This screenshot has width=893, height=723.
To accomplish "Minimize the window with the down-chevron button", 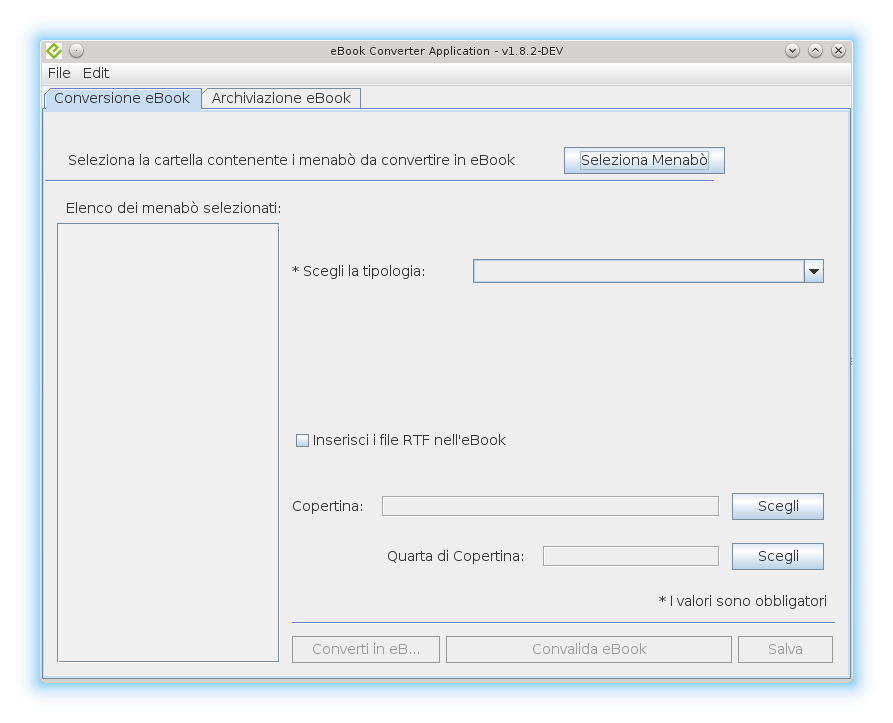I will 793,50.
